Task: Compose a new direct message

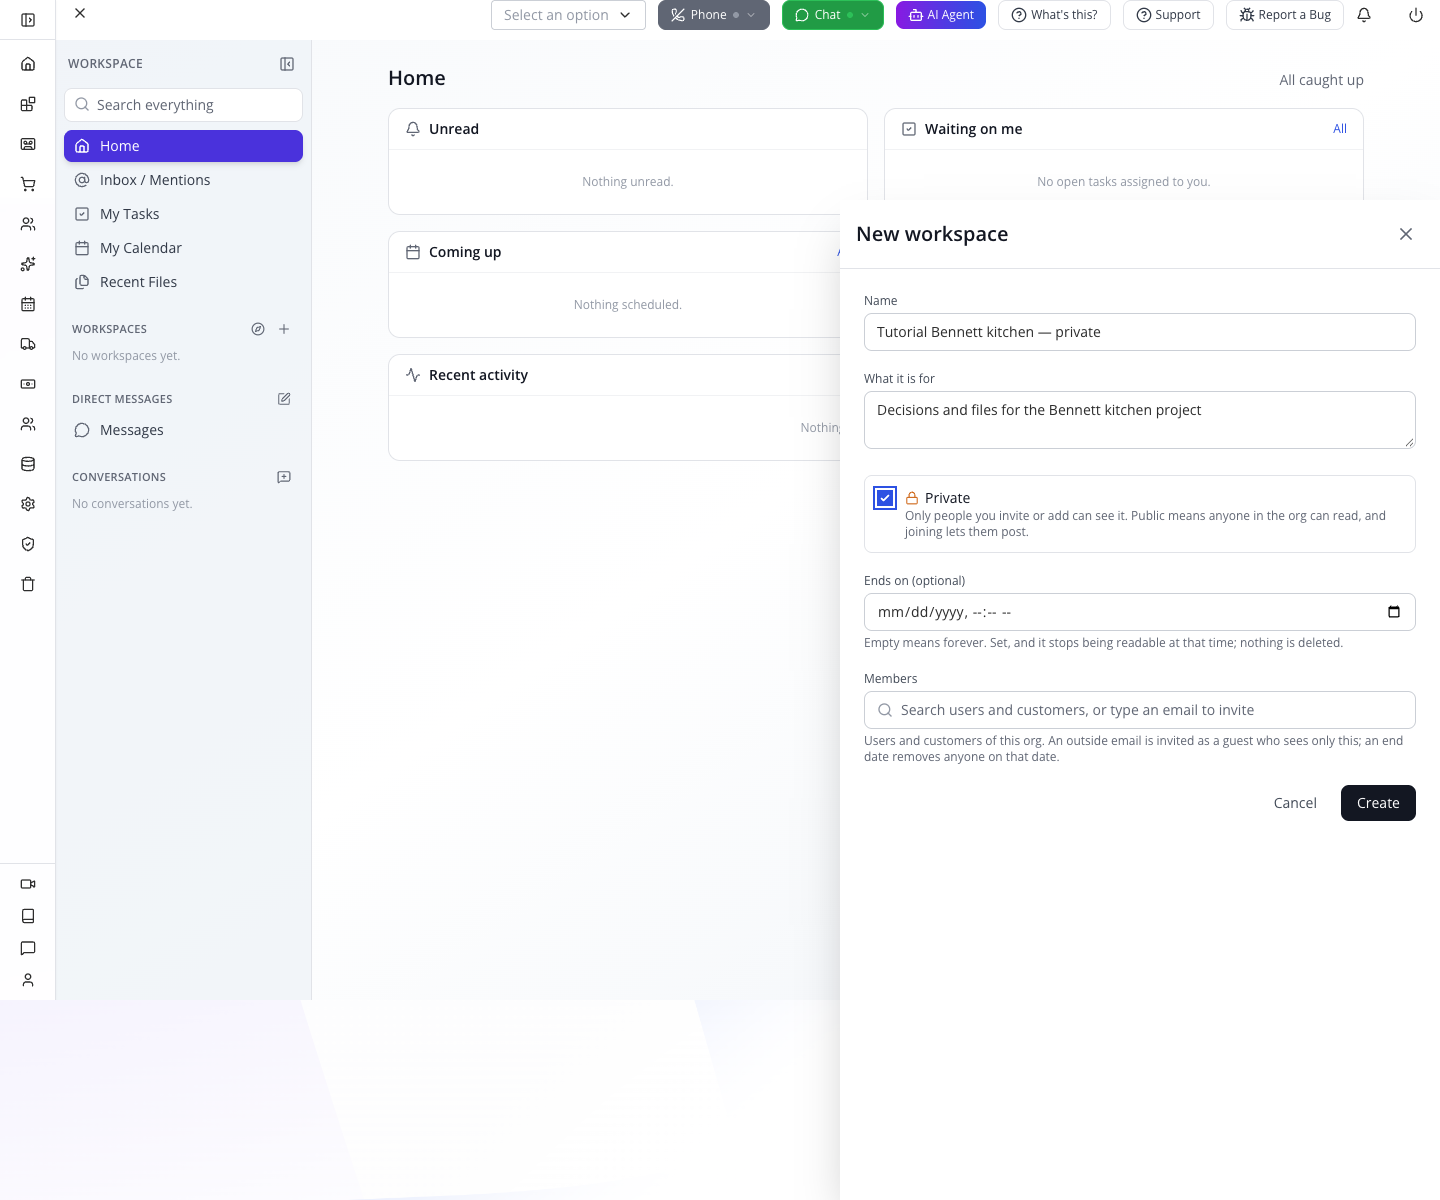Action: pos(284,399)
